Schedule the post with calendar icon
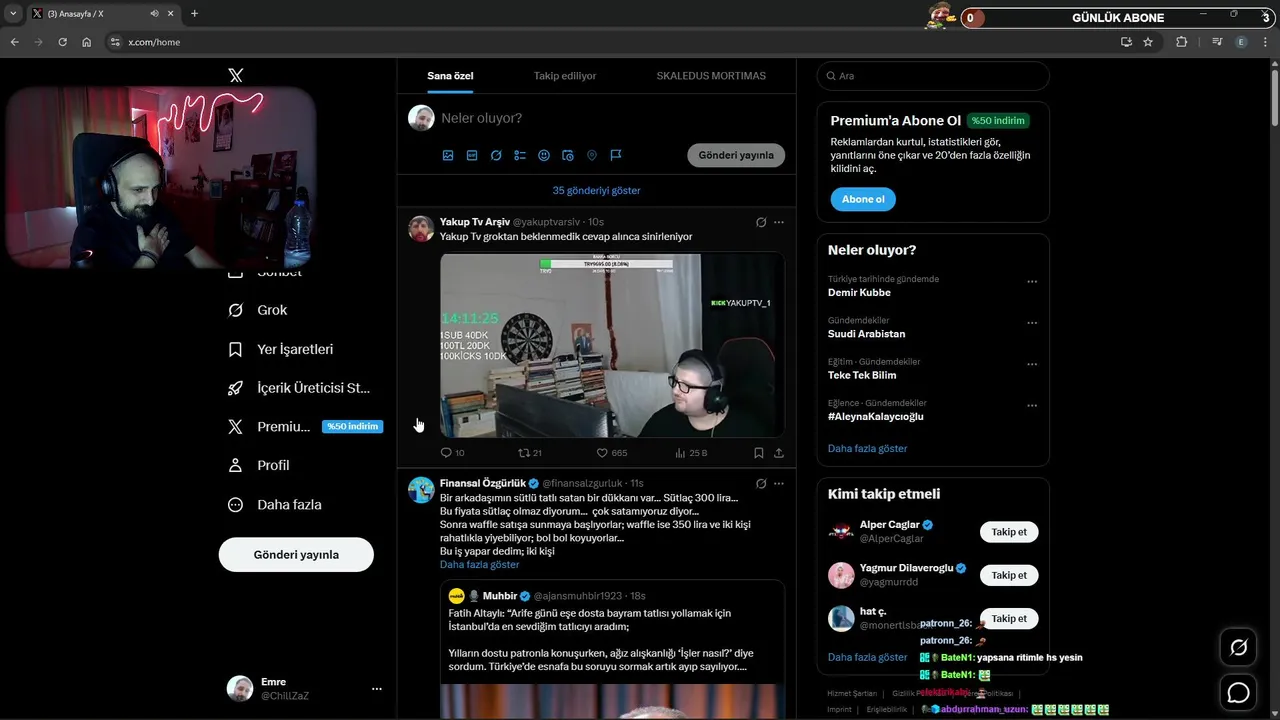Viewport: 1280px width, 720px height. coord(568,155)
